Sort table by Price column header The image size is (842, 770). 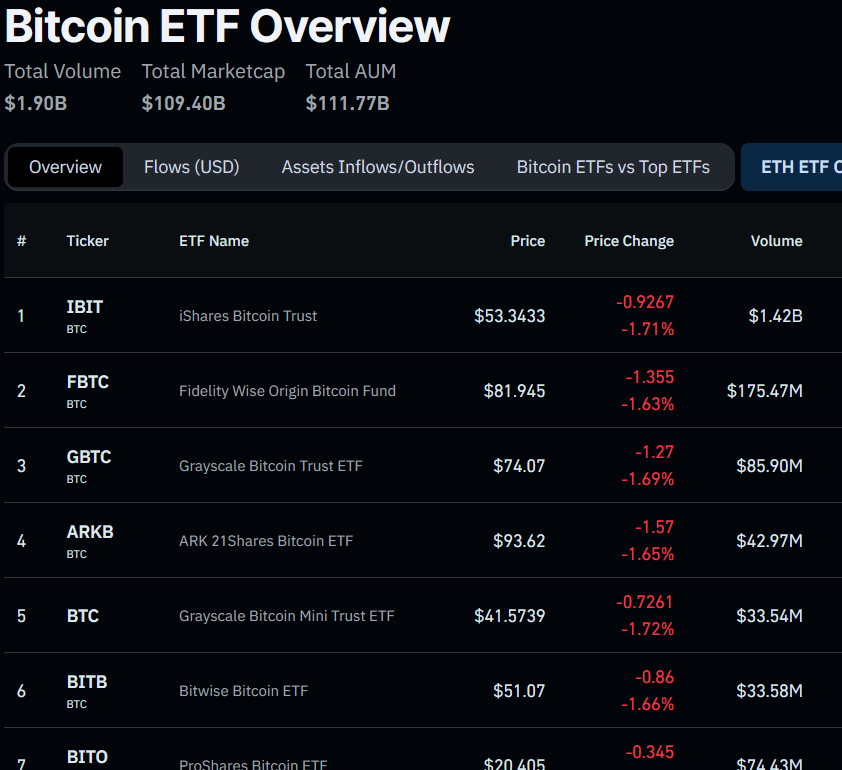point(528,241)
